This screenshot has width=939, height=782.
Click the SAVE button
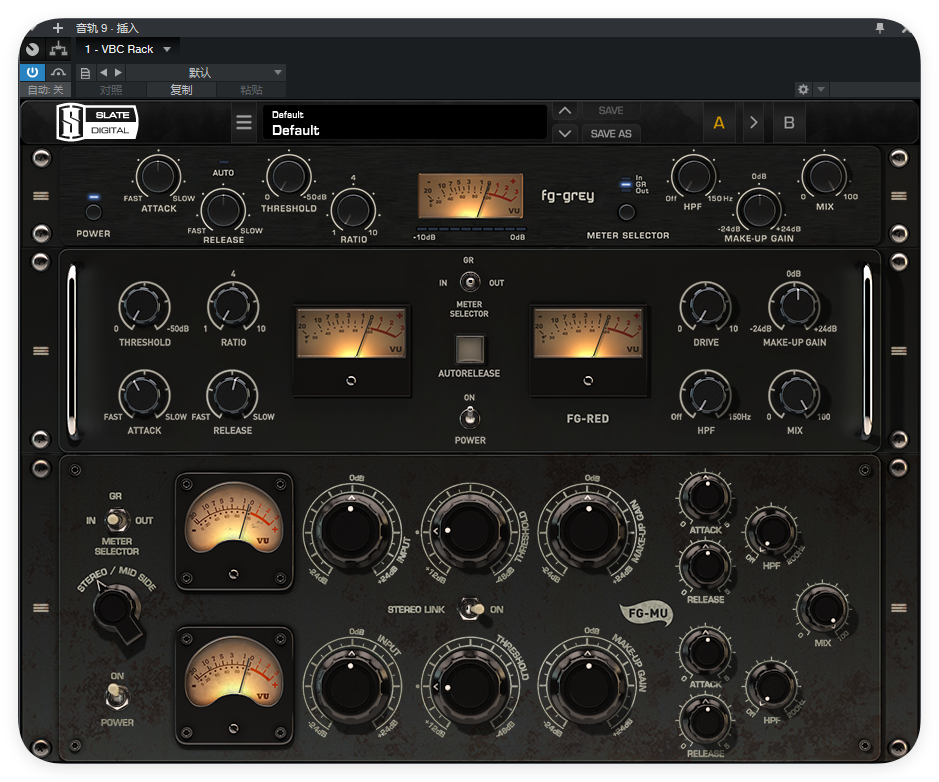(611, 111)
